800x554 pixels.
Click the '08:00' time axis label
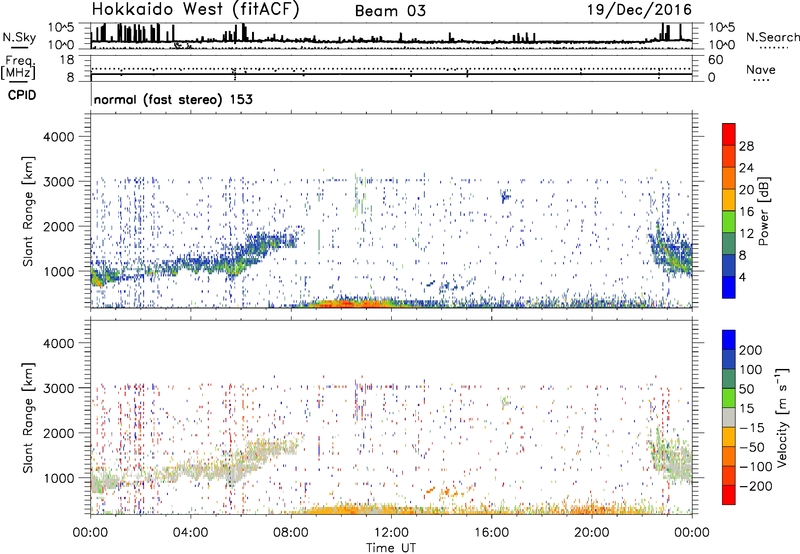click(291, 533)
